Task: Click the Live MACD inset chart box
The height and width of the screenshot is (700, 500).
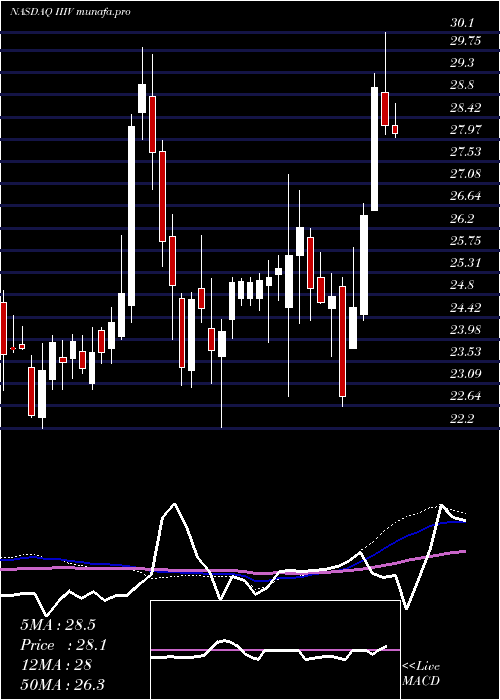Action: click(x=275, y=650)
